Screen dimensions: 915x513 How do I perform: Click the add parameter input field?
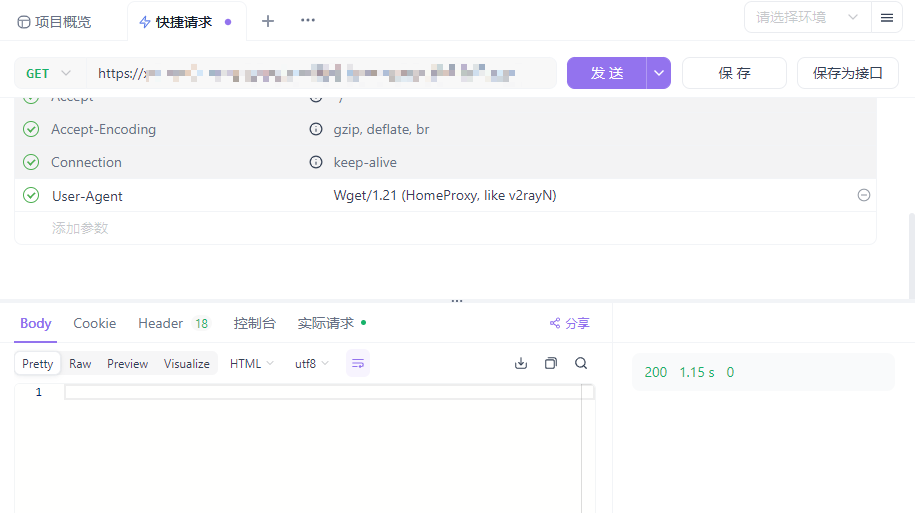coord(80,228)
